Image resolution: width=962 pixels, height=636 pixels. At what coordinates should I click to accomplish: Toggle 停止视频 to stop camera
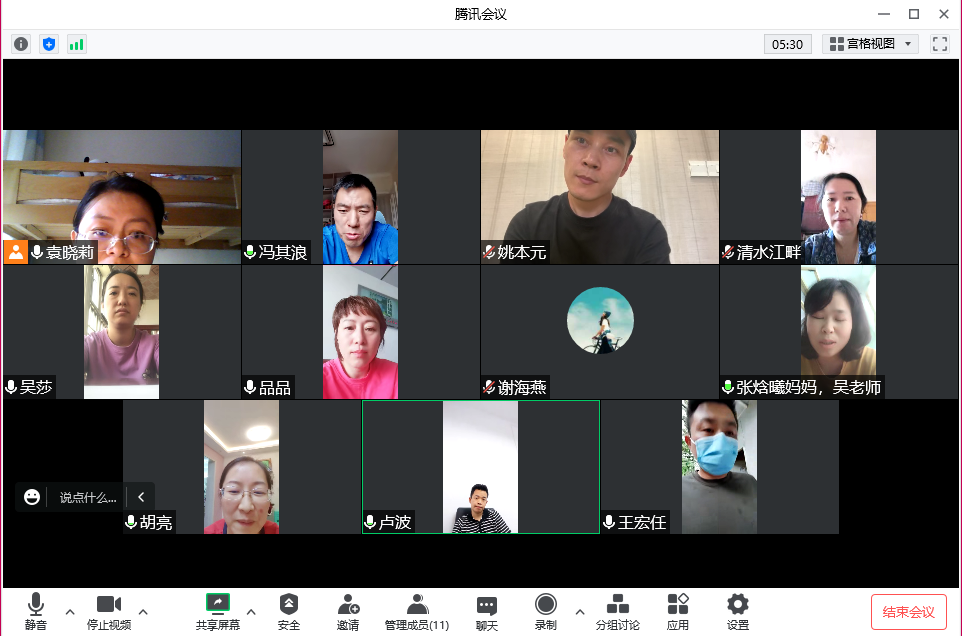(x=109, y=611)
